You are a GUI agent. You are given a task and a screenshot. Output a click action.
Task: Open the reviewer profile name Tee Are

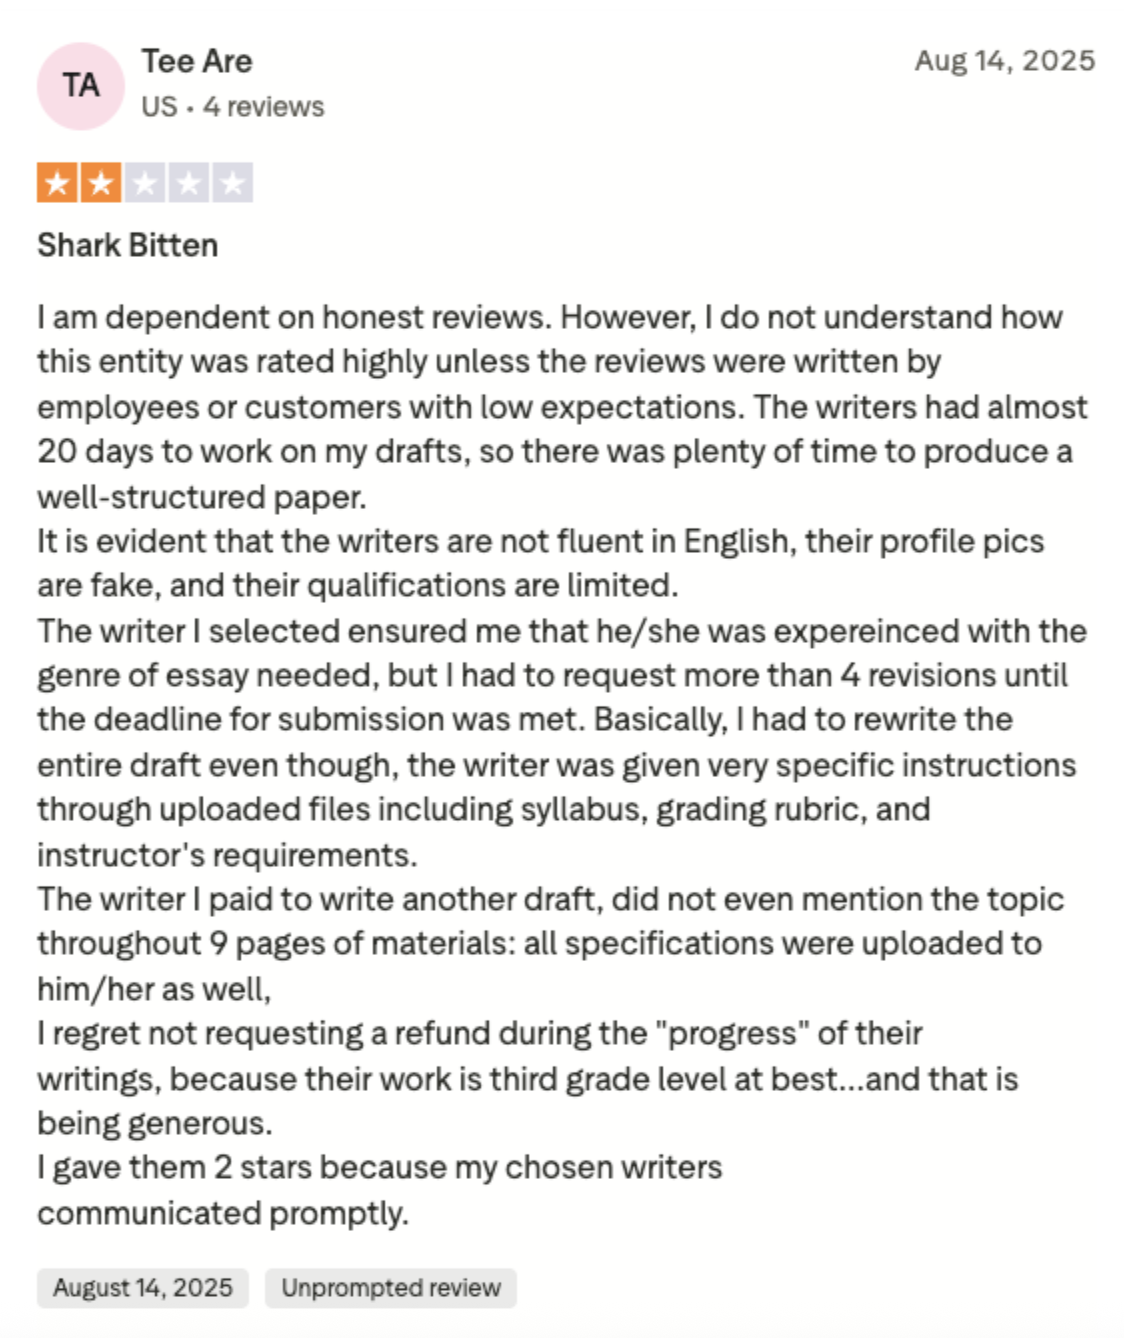pos(197,61)
